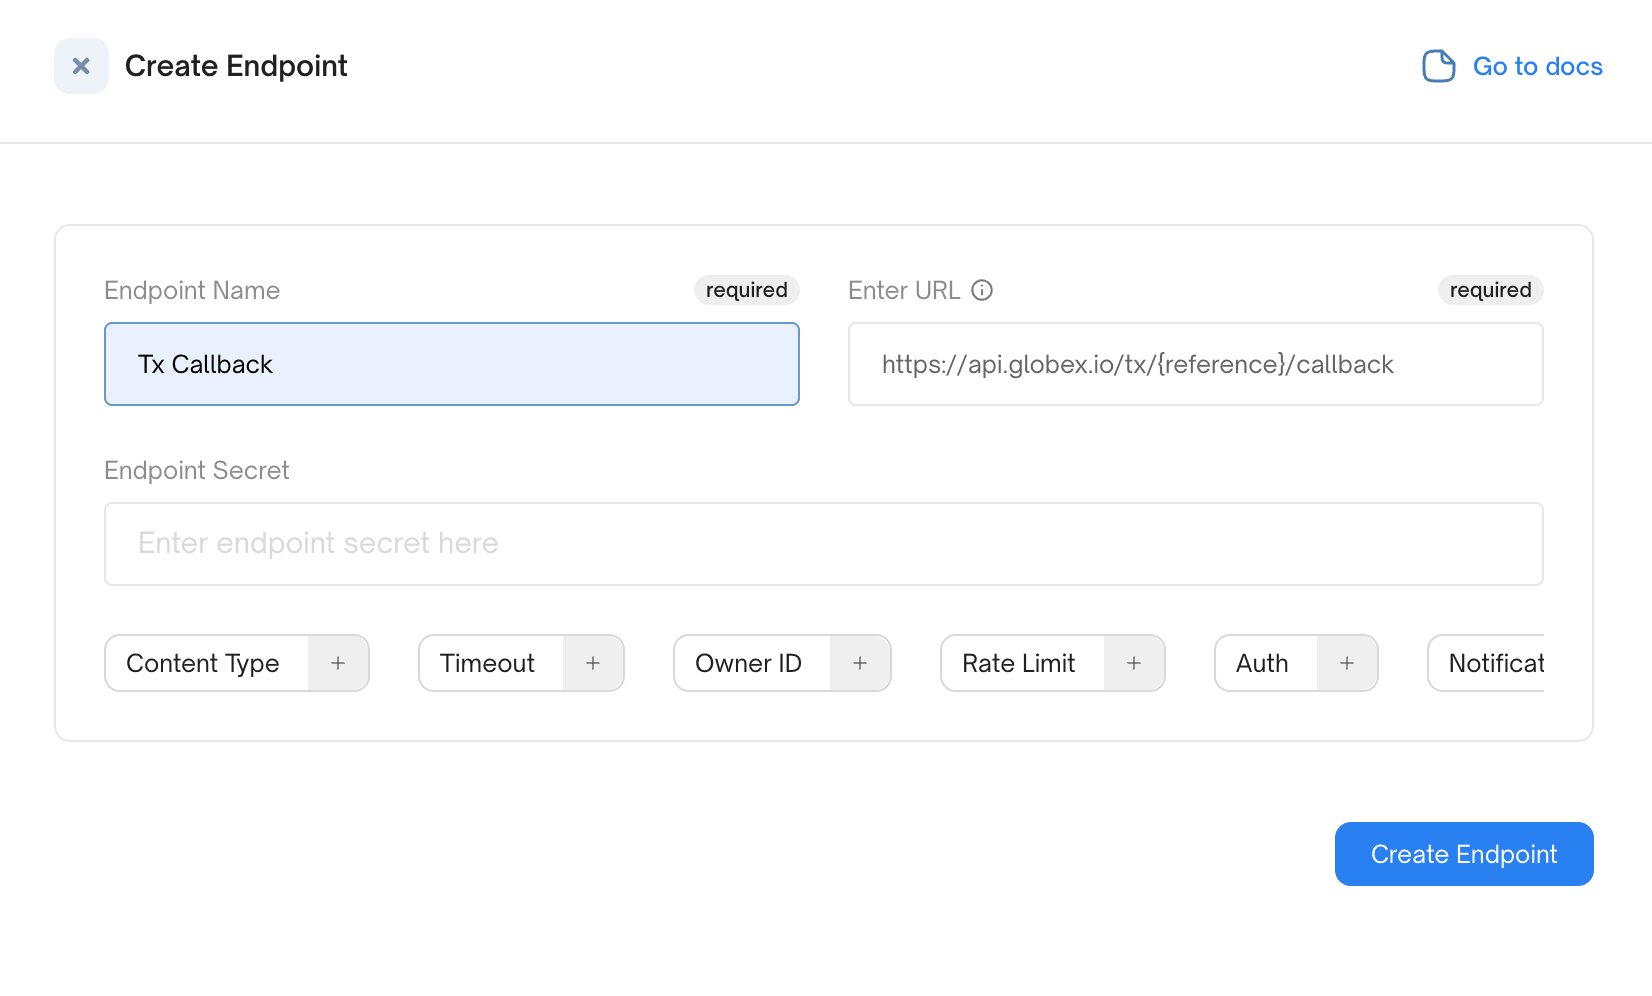This screenshot has width=1652, height=996.
Task: Add Owner ID via the plus icon
Action: tap(860, 663)
